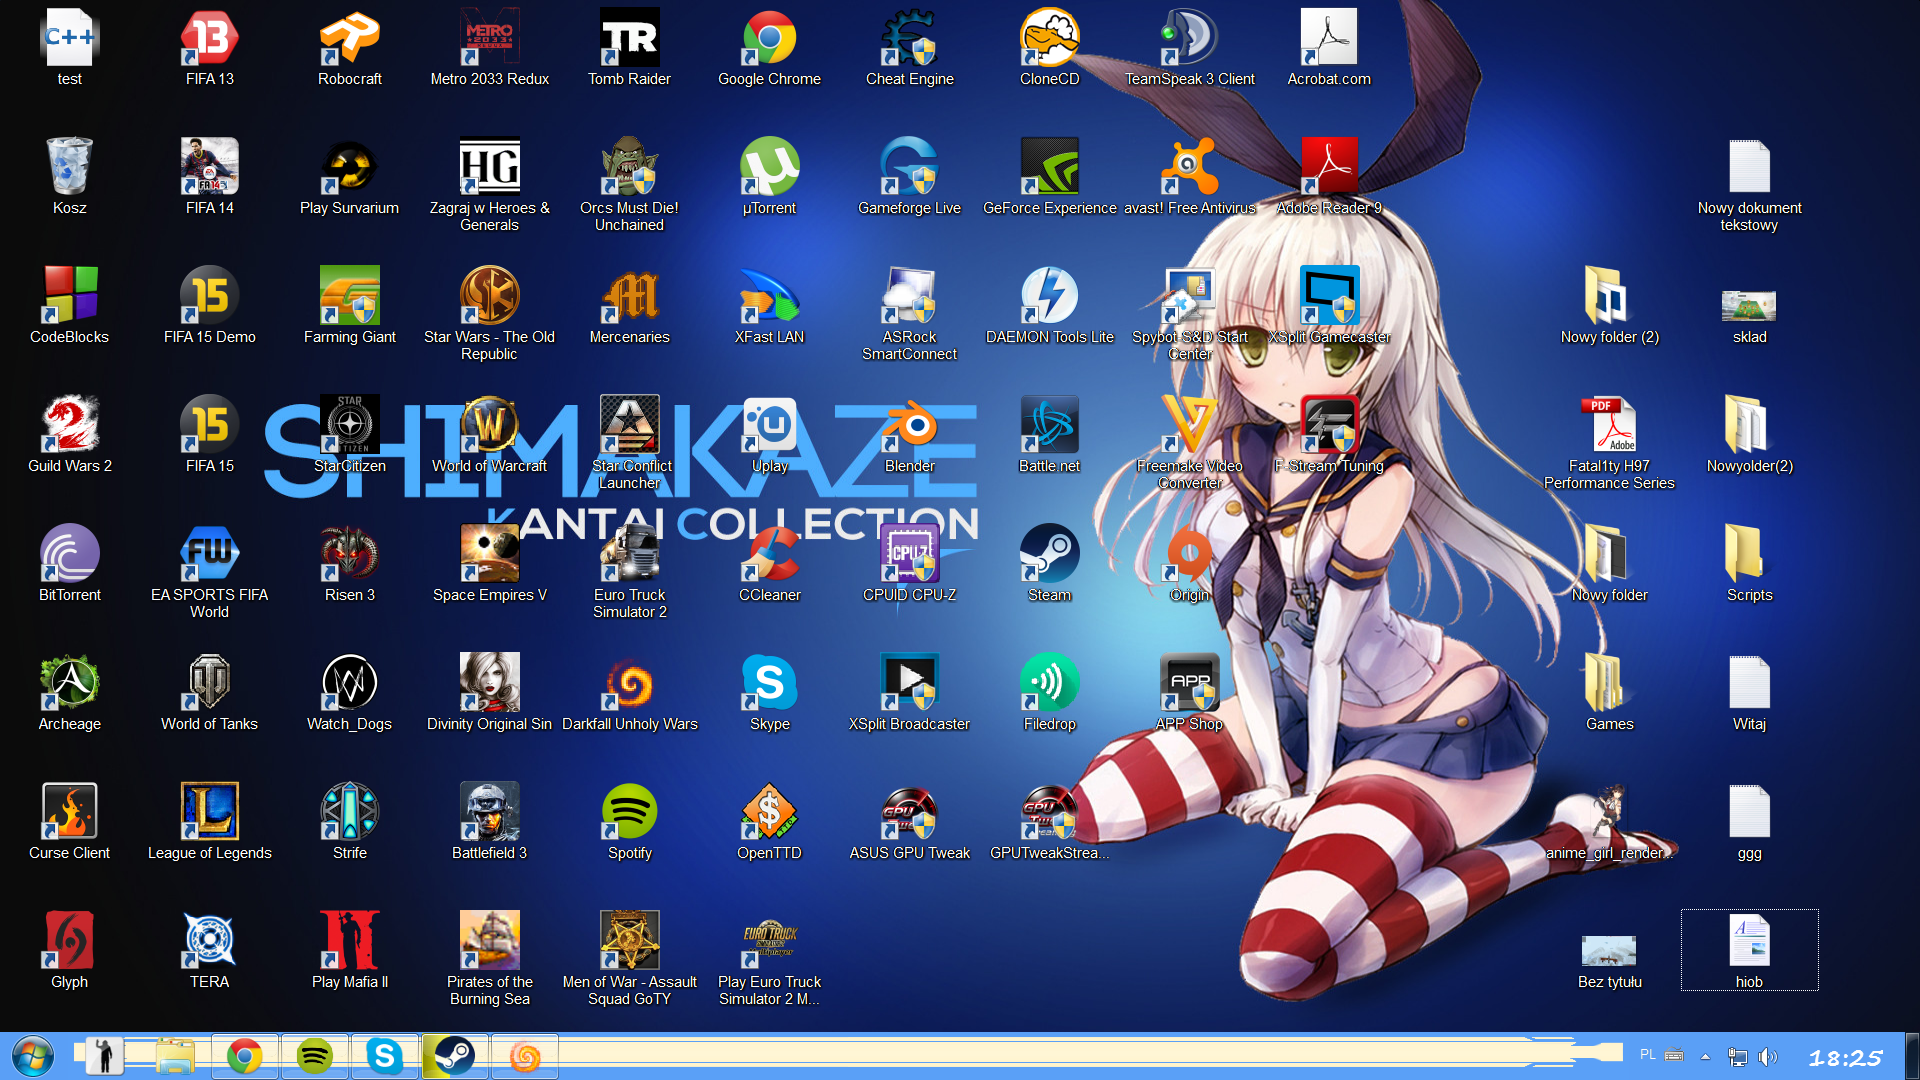1920x1080 pixels.
Task: Open the Windows Start menu orb
Action: point(33,1056)
